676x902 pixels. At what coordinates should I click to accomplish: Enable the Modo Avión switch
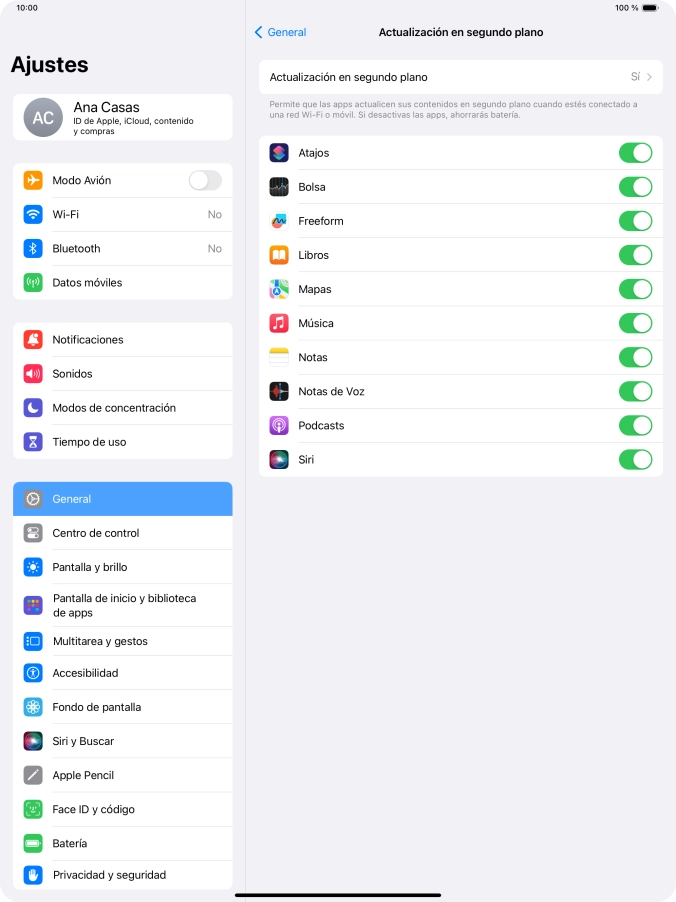tap(205, 181)
